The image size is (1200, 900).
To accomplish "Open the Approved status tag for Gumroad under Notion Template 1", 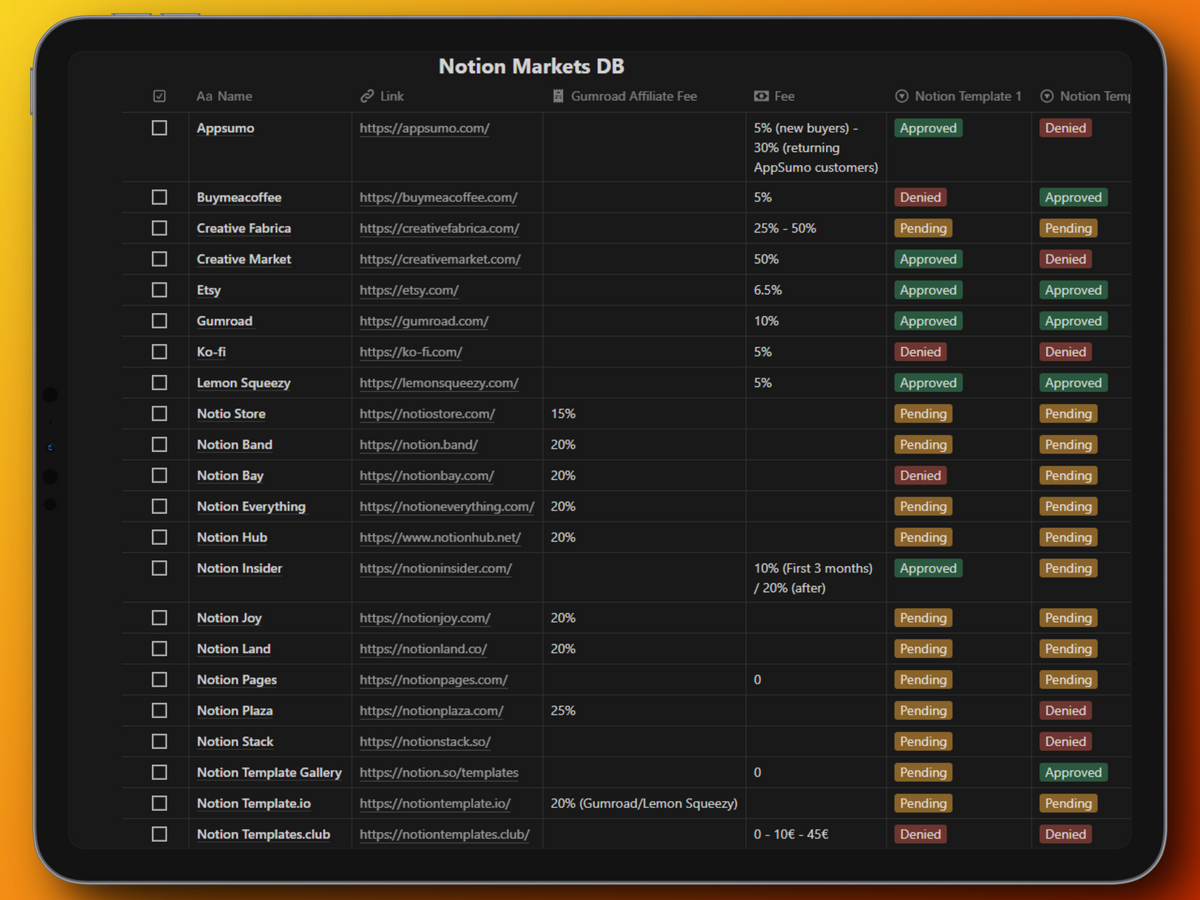I will [928, 321].
